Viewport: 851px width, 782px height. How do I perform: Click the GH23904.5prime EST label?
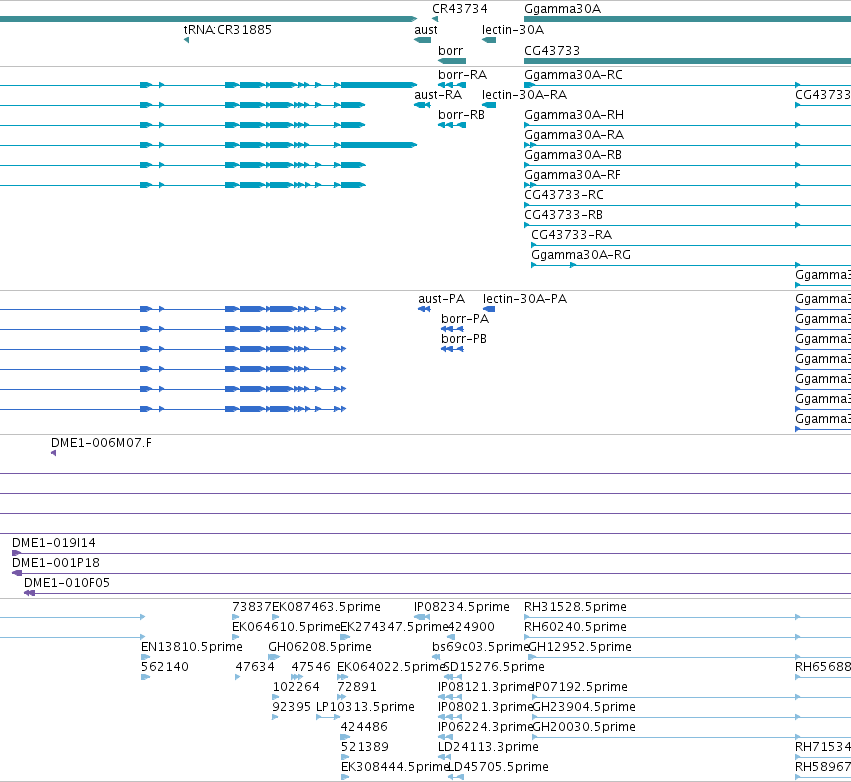[x=584, y=707]
